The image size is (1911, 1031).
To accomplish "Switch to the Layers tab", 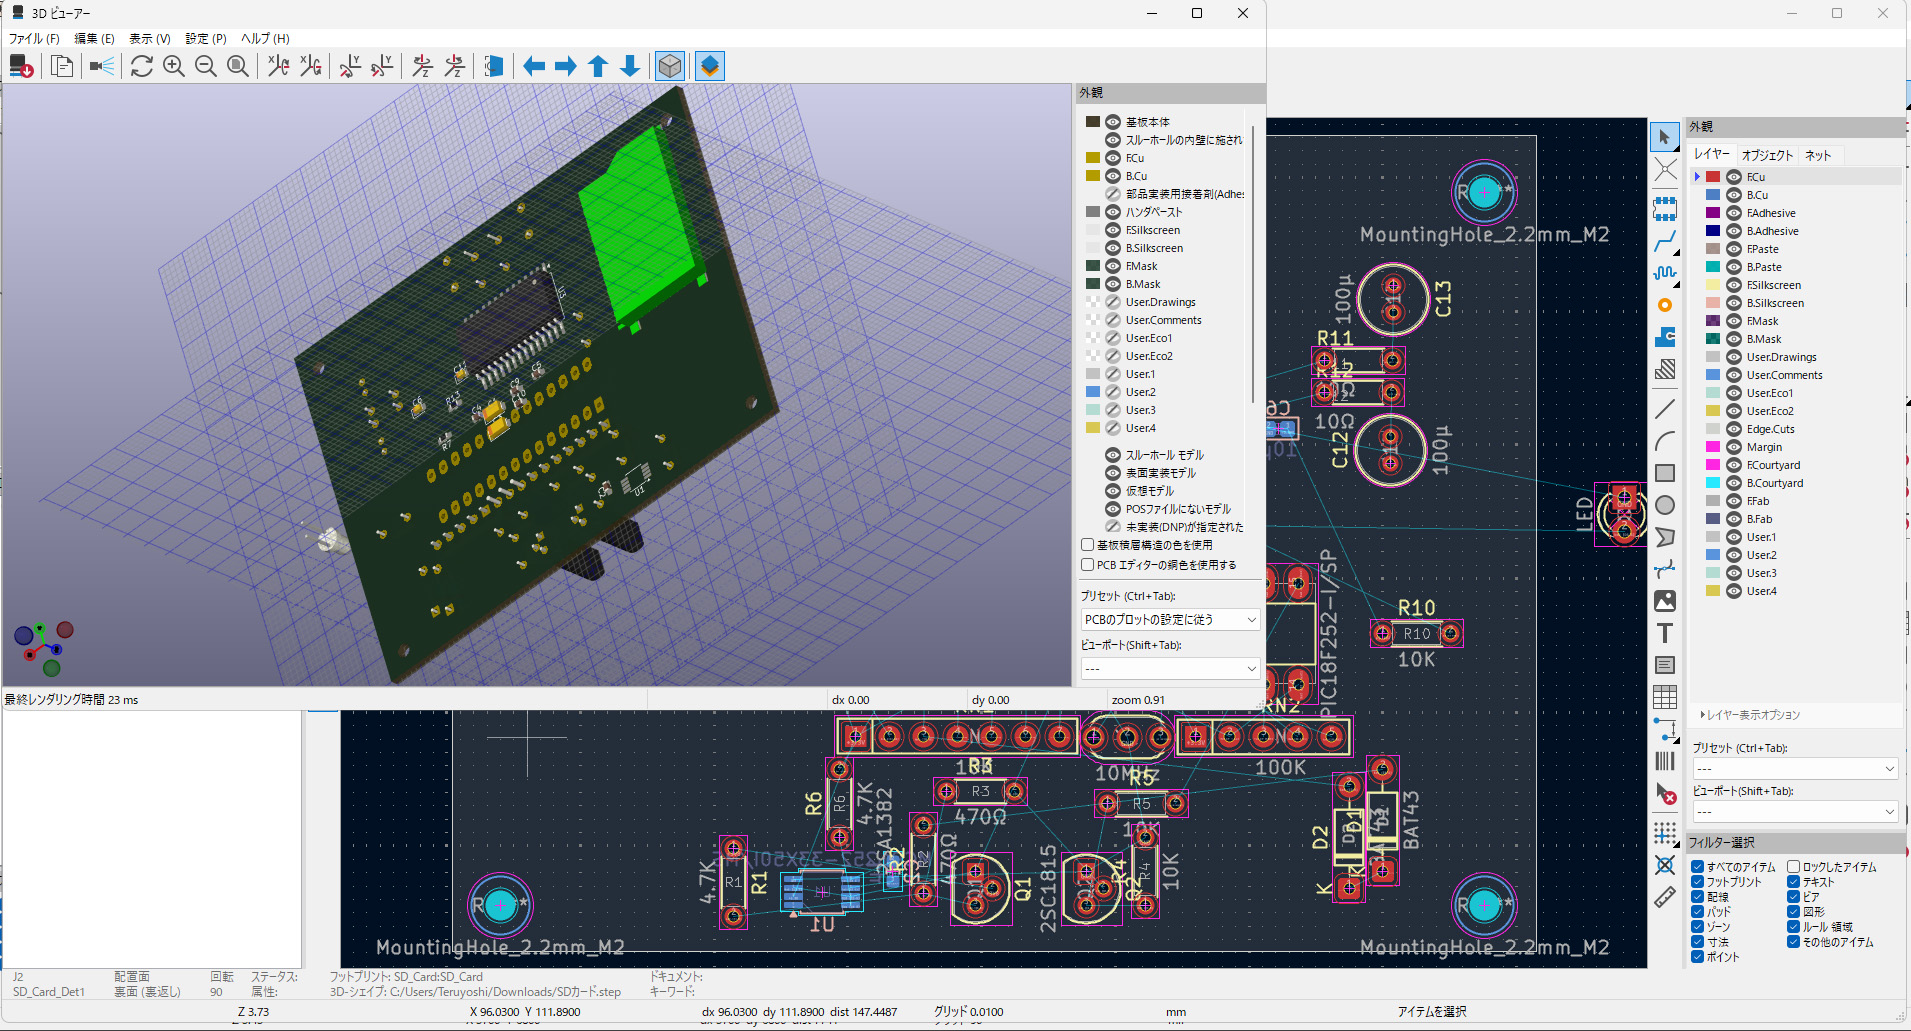I will 1712,154.
